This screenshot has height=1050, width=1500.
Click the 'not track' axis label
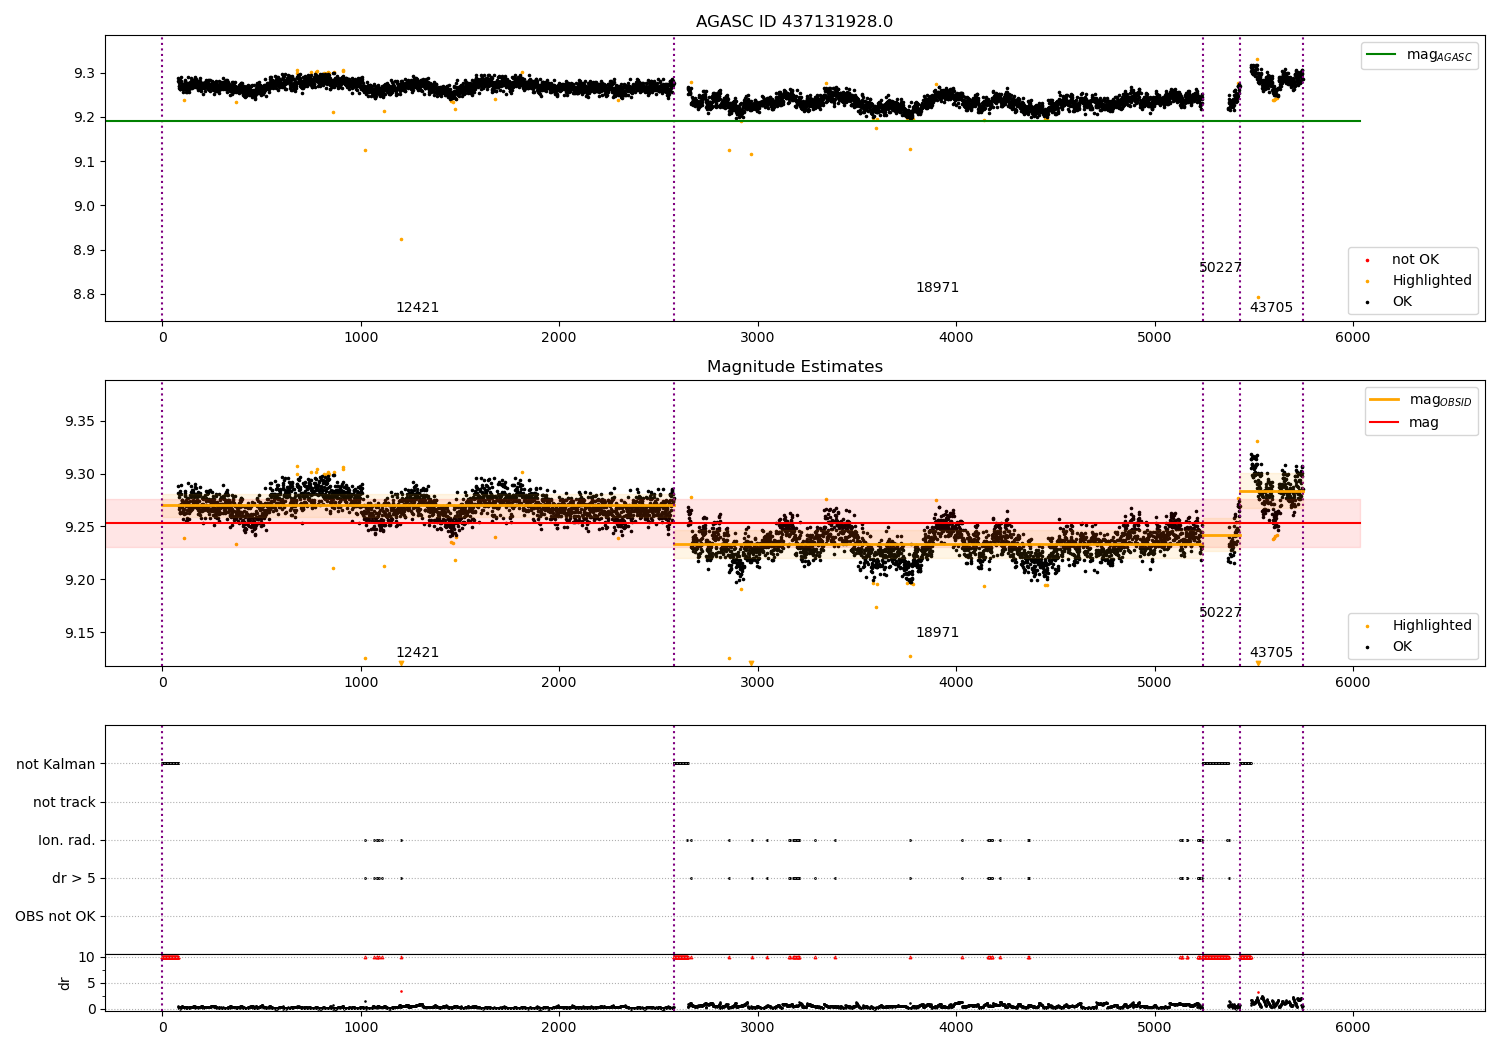pyautogui.click(x=64, y=802)
